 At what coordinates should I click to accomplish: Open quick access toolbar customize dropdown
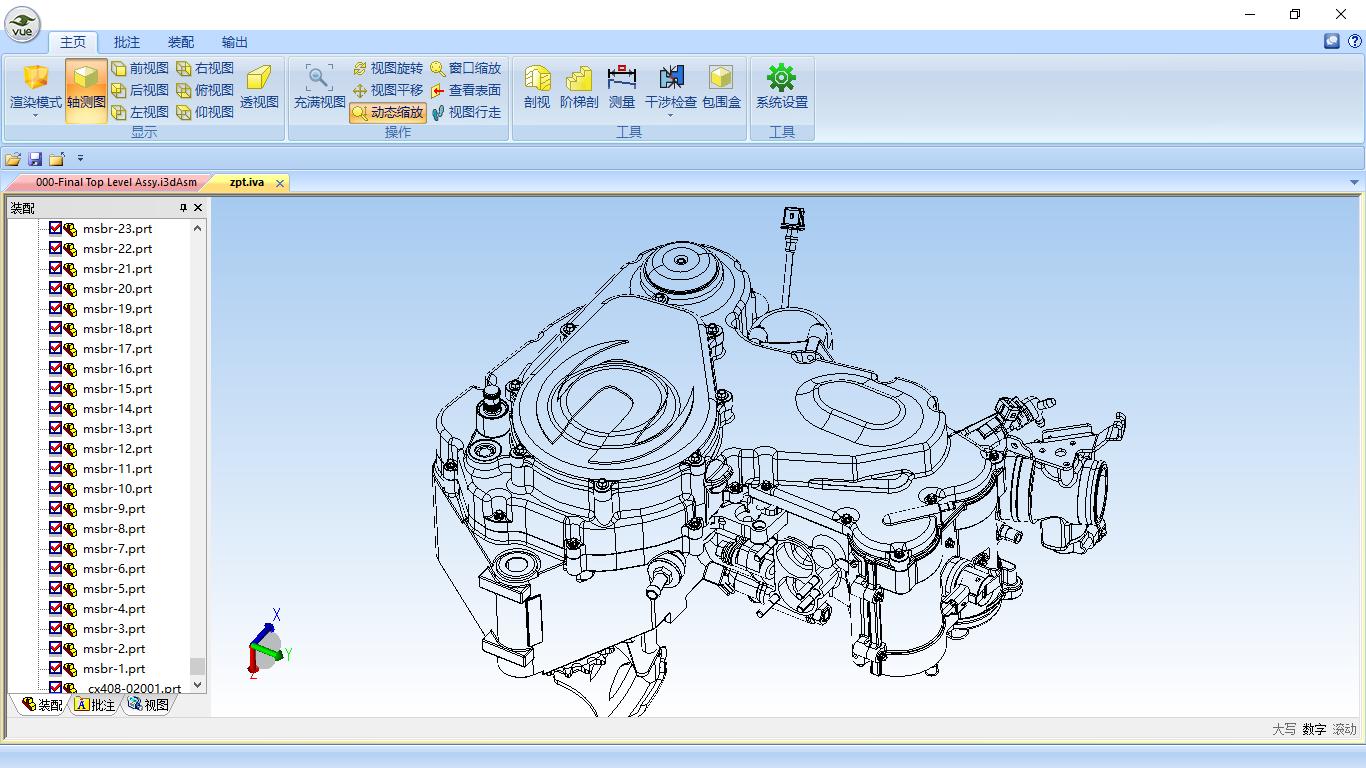[80, 158]
